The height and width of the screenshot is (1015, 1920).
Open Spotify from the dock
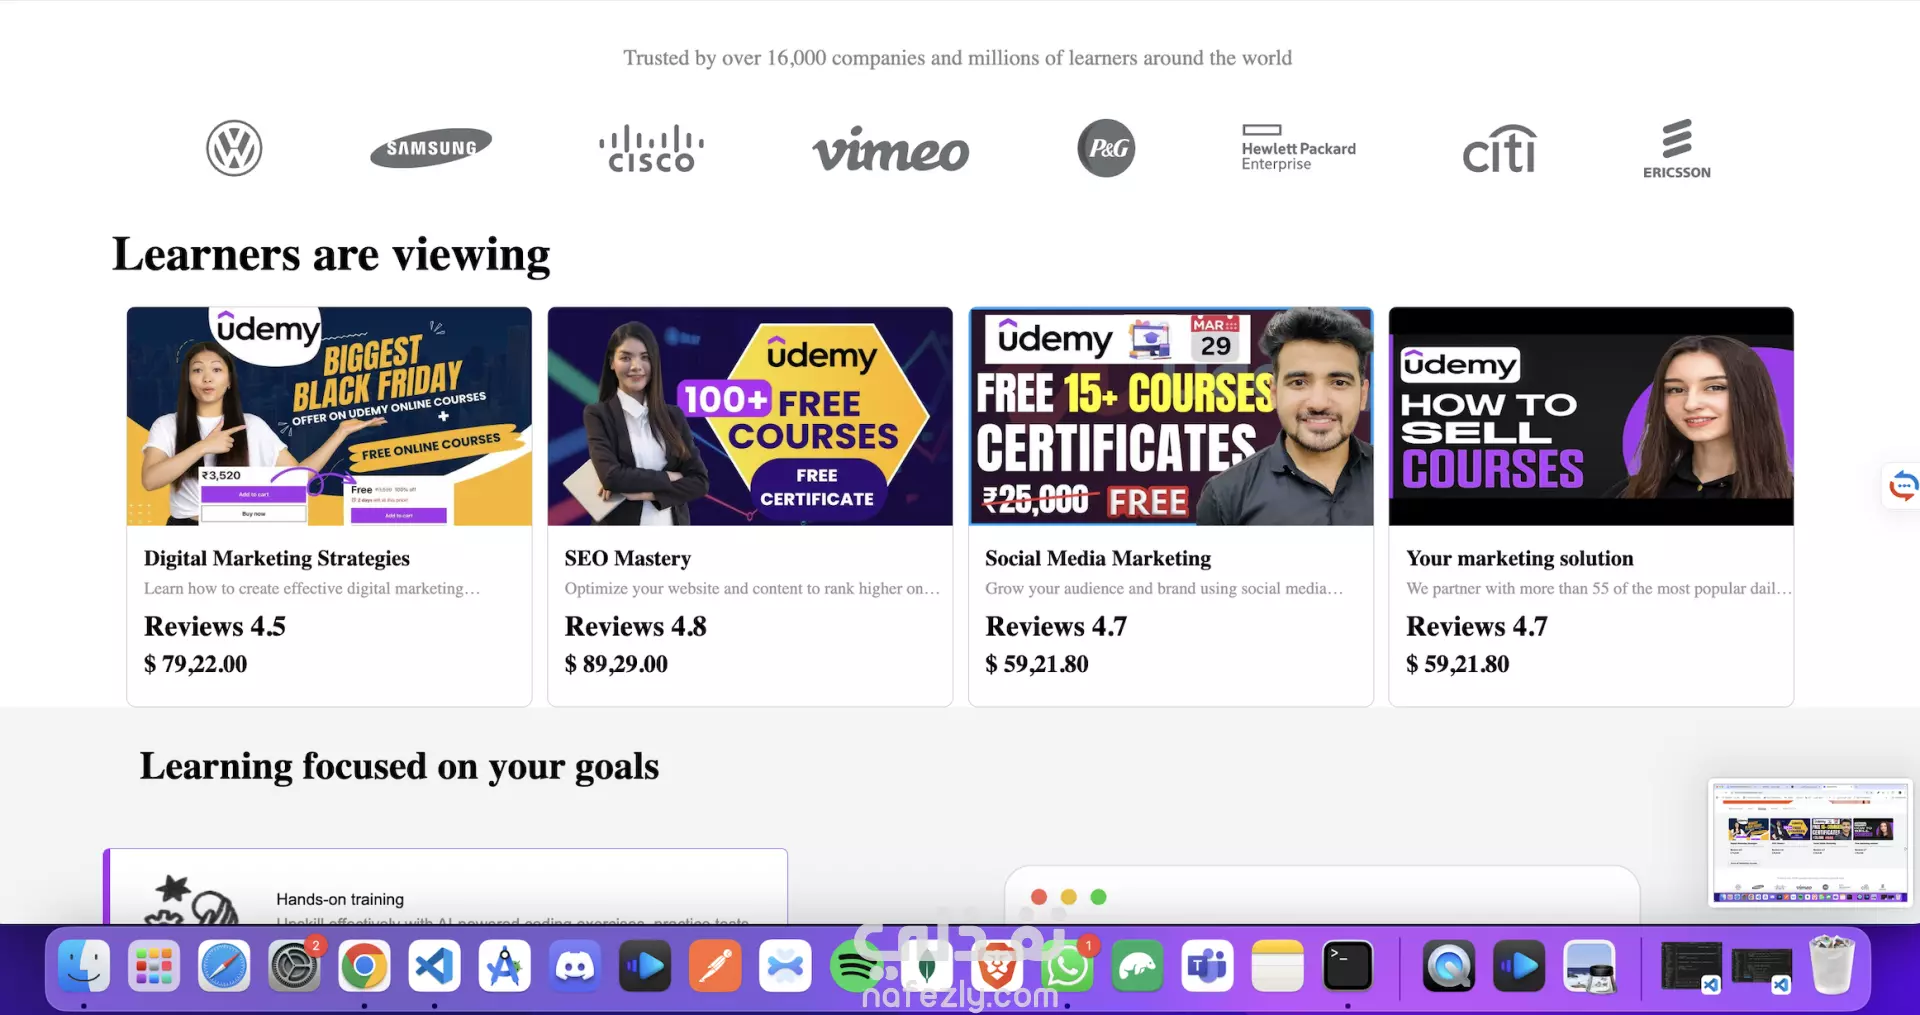click(x=855, y=967)
